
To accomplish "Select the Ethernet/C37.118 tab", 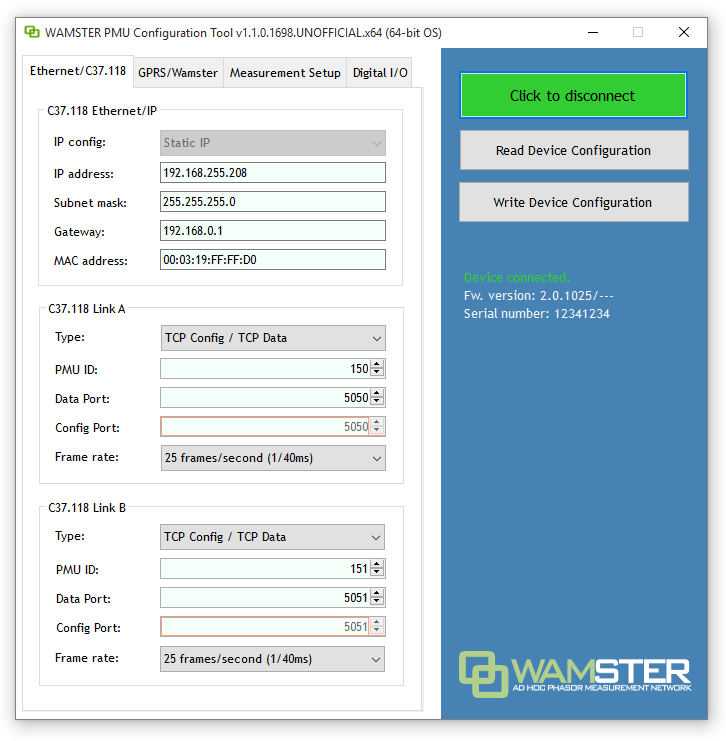I will tap(78, 71).
